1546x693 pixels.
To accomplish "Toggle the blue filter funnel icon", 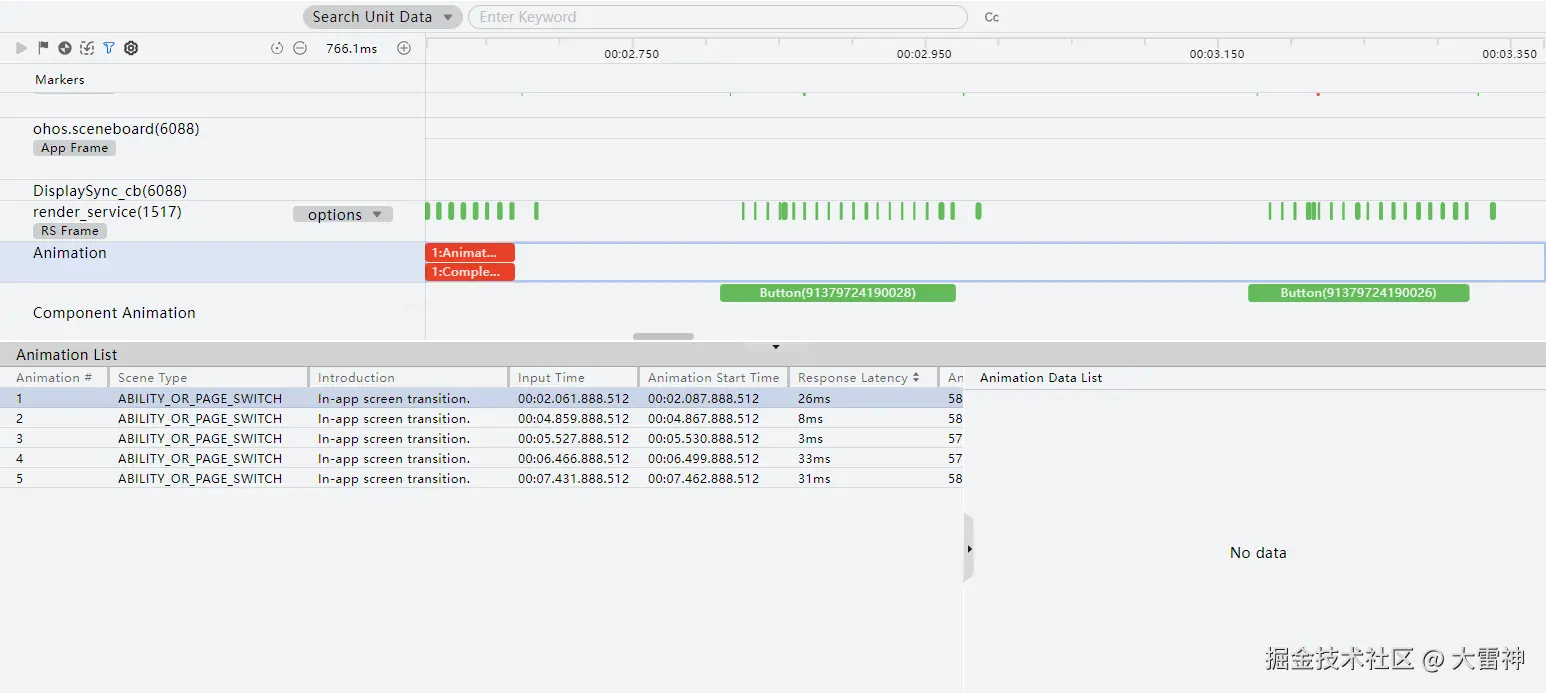I will 109,48.
